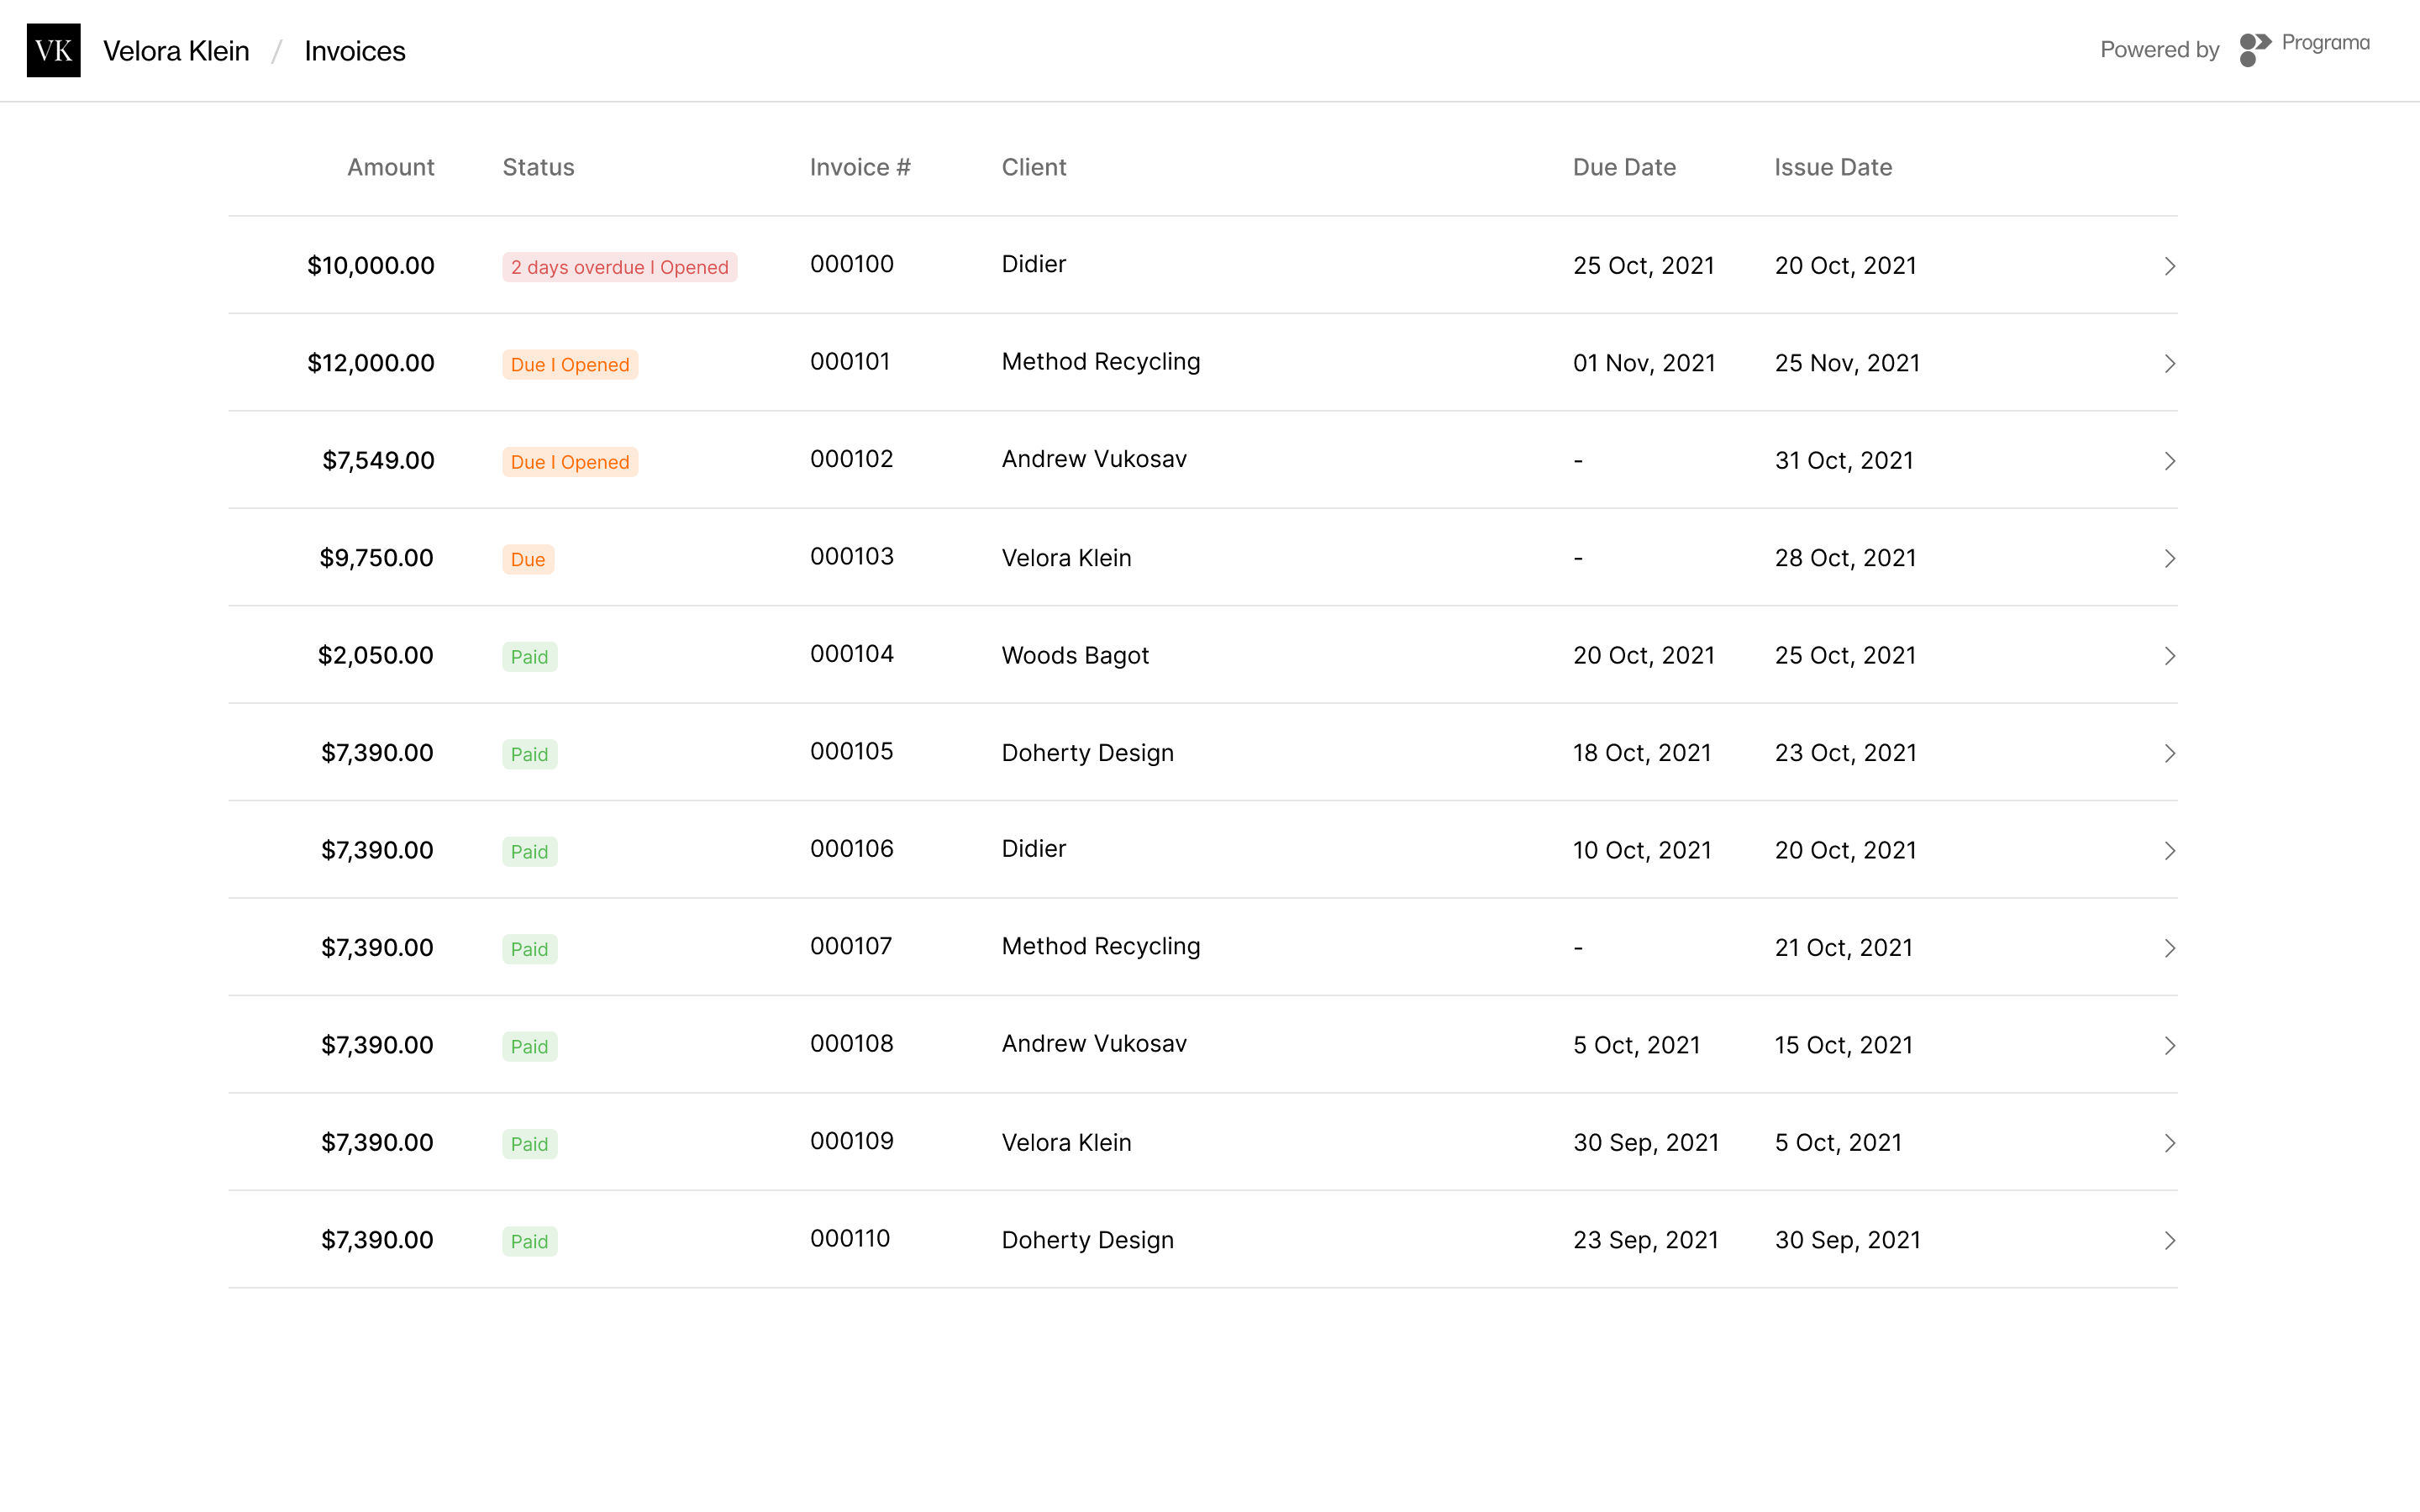The height and width of the screenshot is (1512, 2420).
Task: Click the Due | Opened badge for invoice 000101
Action: tap(570, 364)
